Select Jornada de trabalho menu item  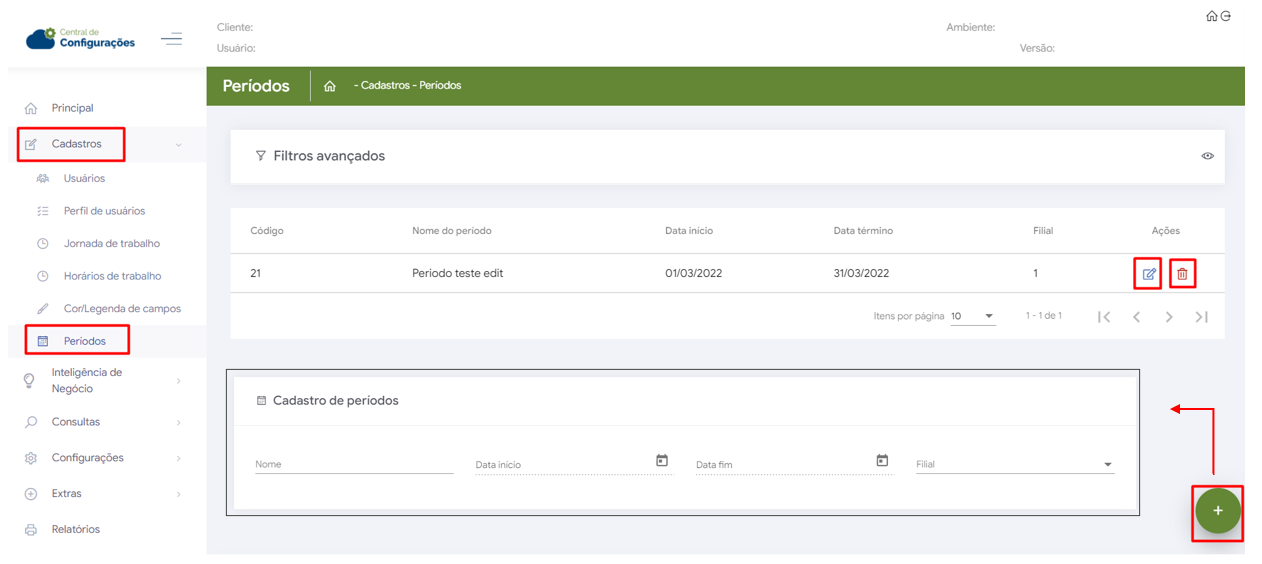(111, 243)
